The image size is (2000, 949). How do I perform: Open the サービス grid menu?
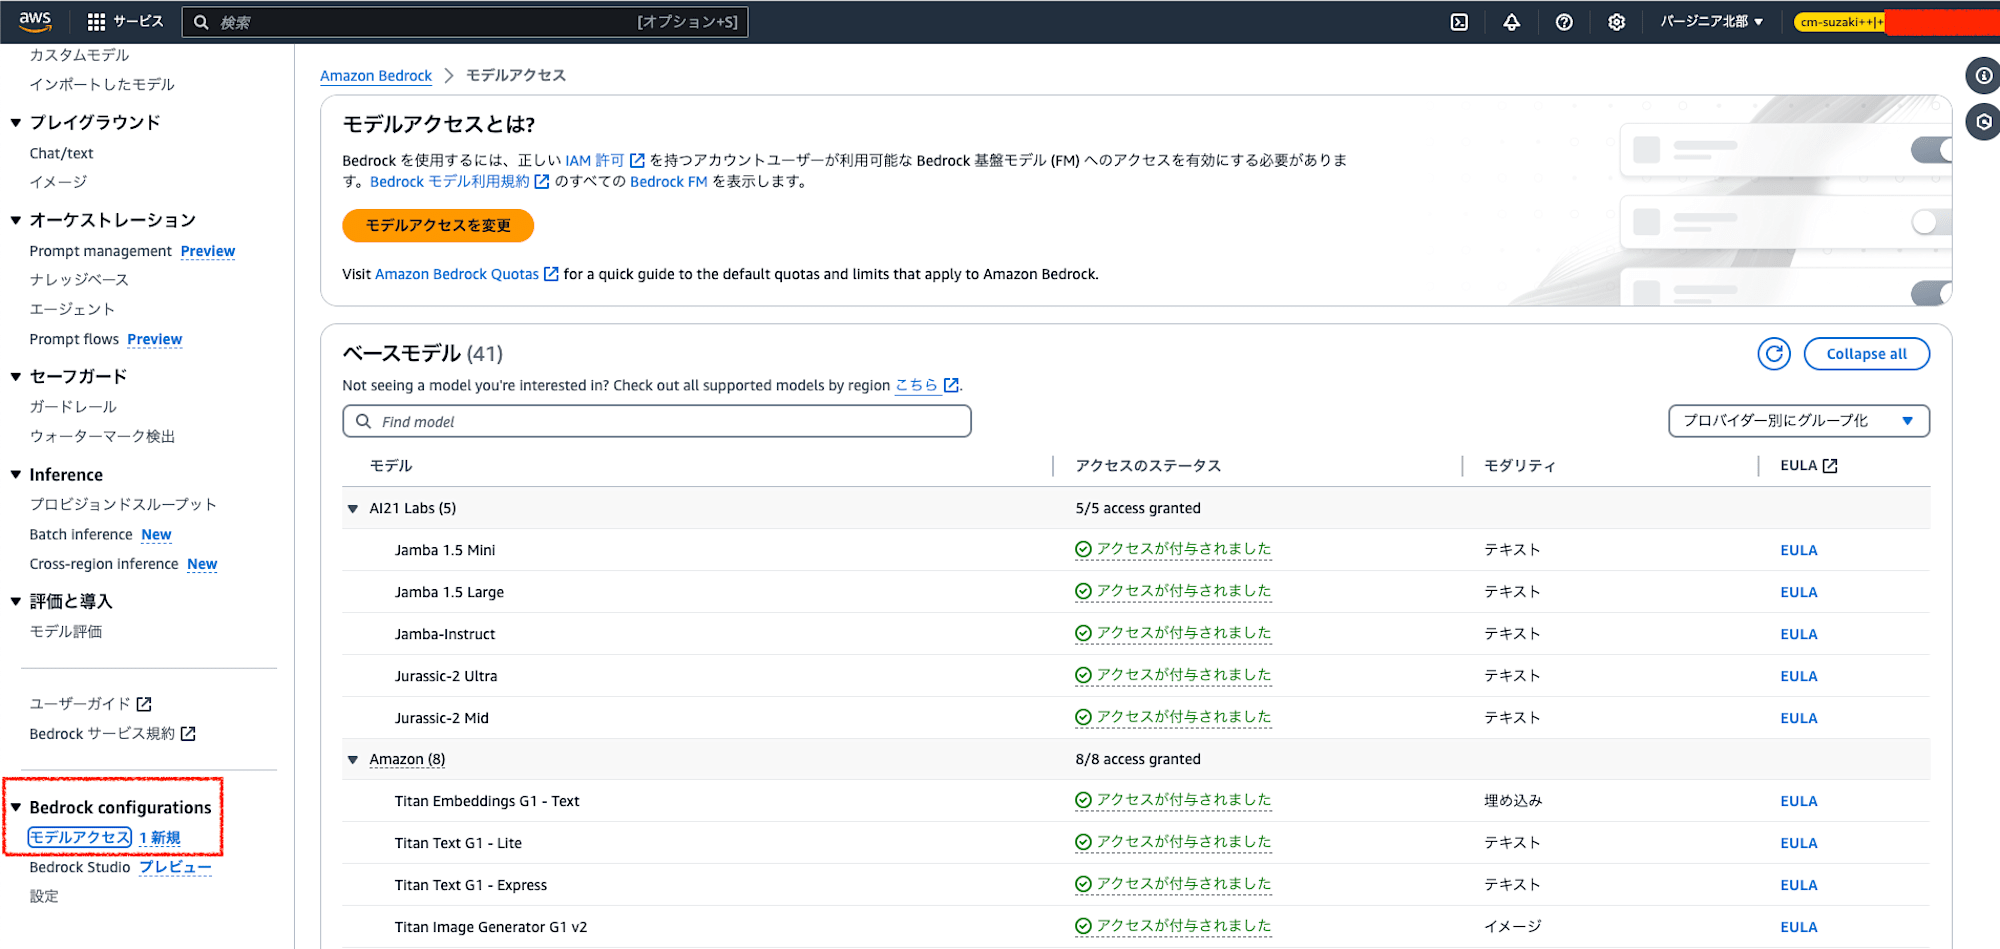(x=125, y=22)
